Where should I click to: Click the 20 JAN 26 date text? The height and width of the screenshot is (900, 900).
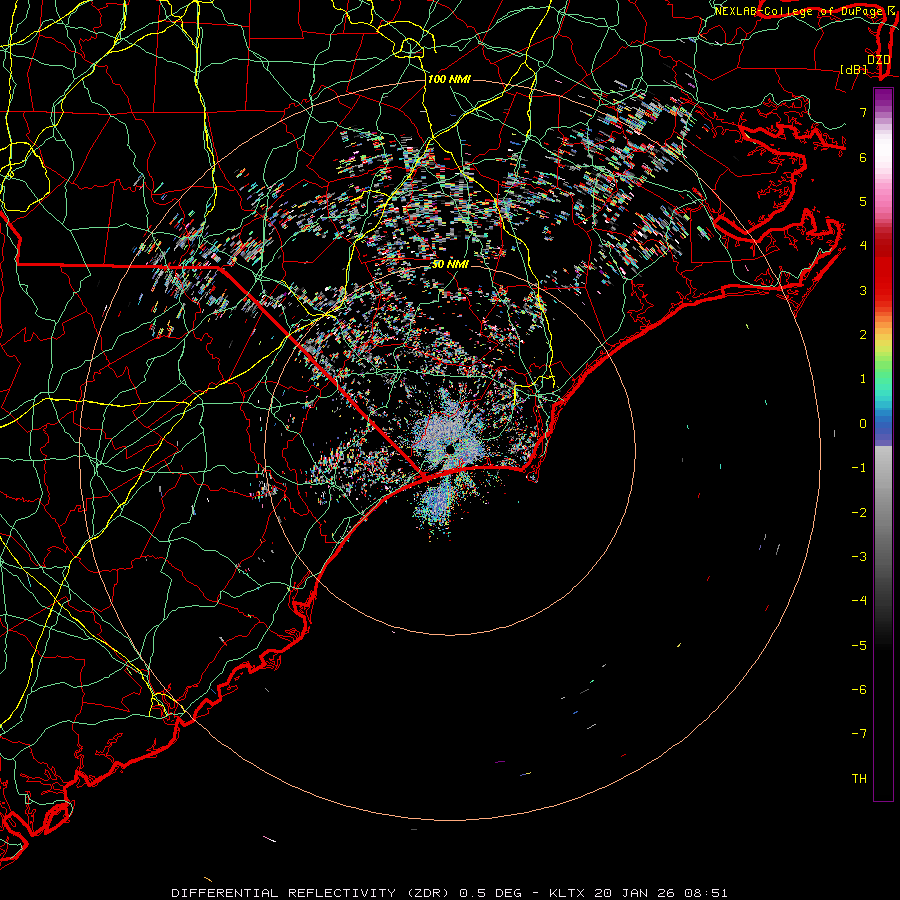pos(634,893)
